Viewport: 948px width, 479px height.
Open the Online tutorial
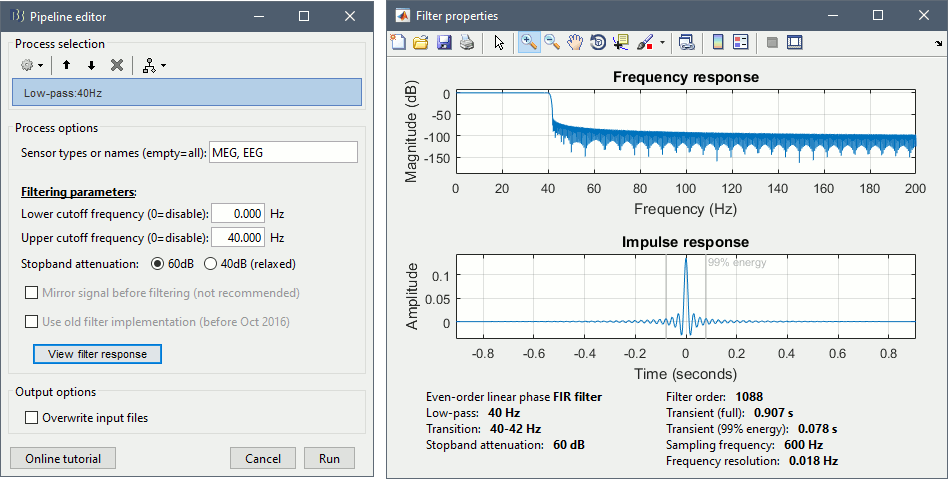pos(63,458)
